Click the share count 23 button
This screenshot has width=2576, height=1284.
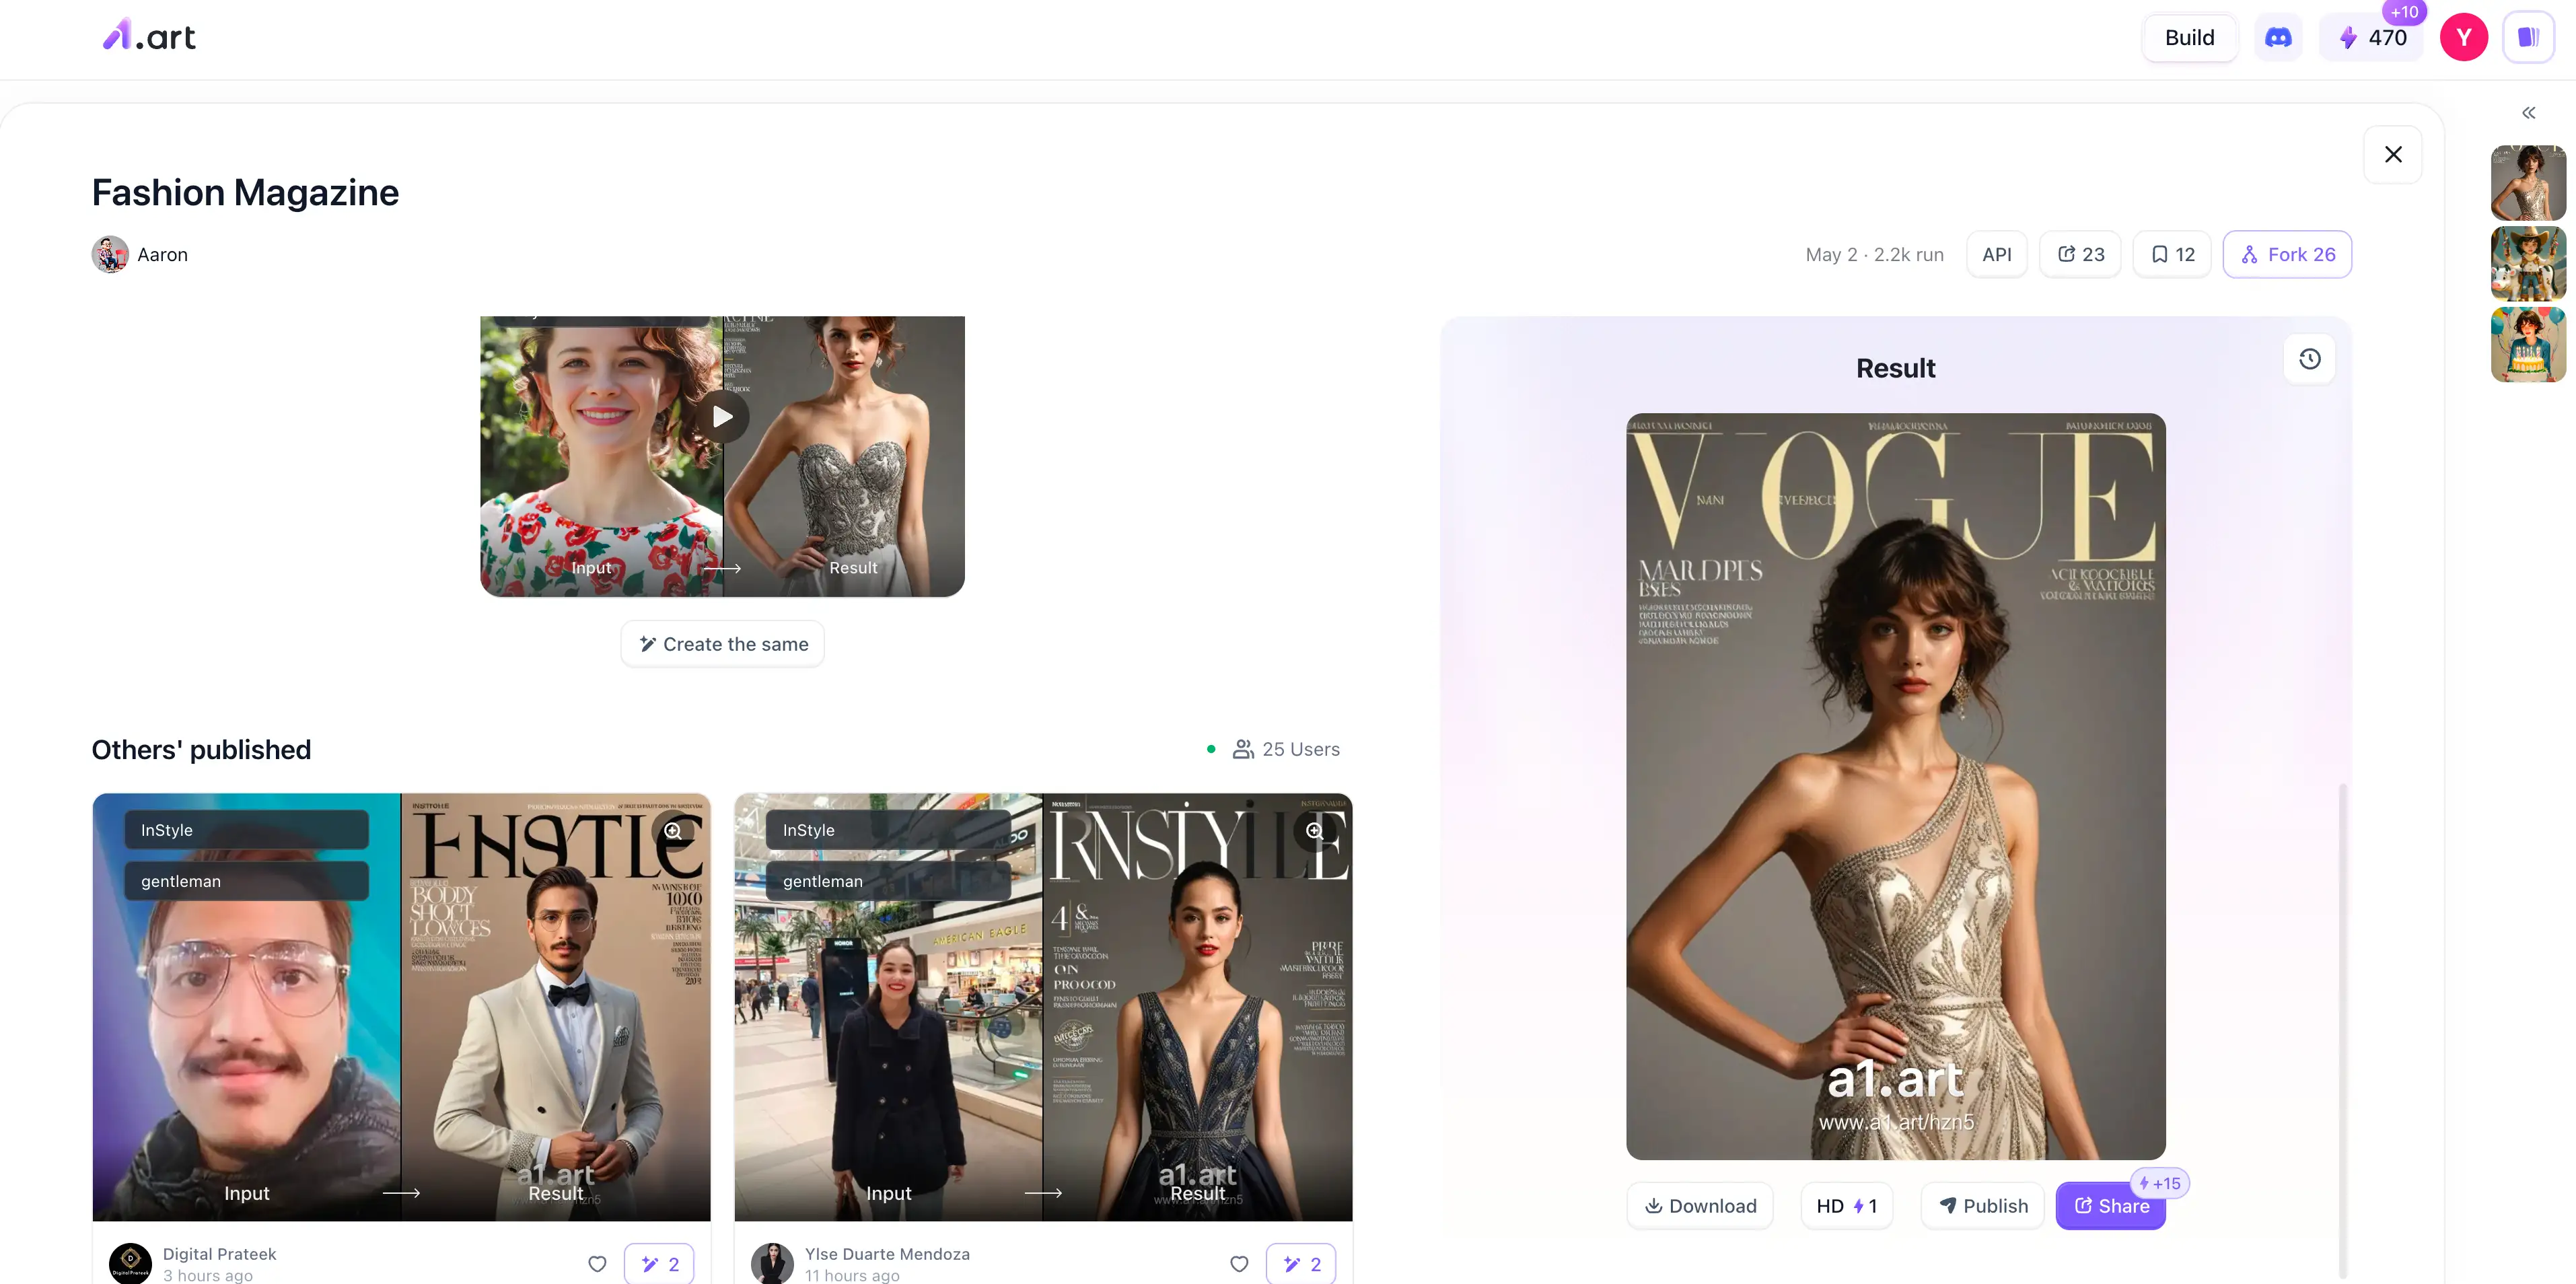click(x=2080, y=255)
